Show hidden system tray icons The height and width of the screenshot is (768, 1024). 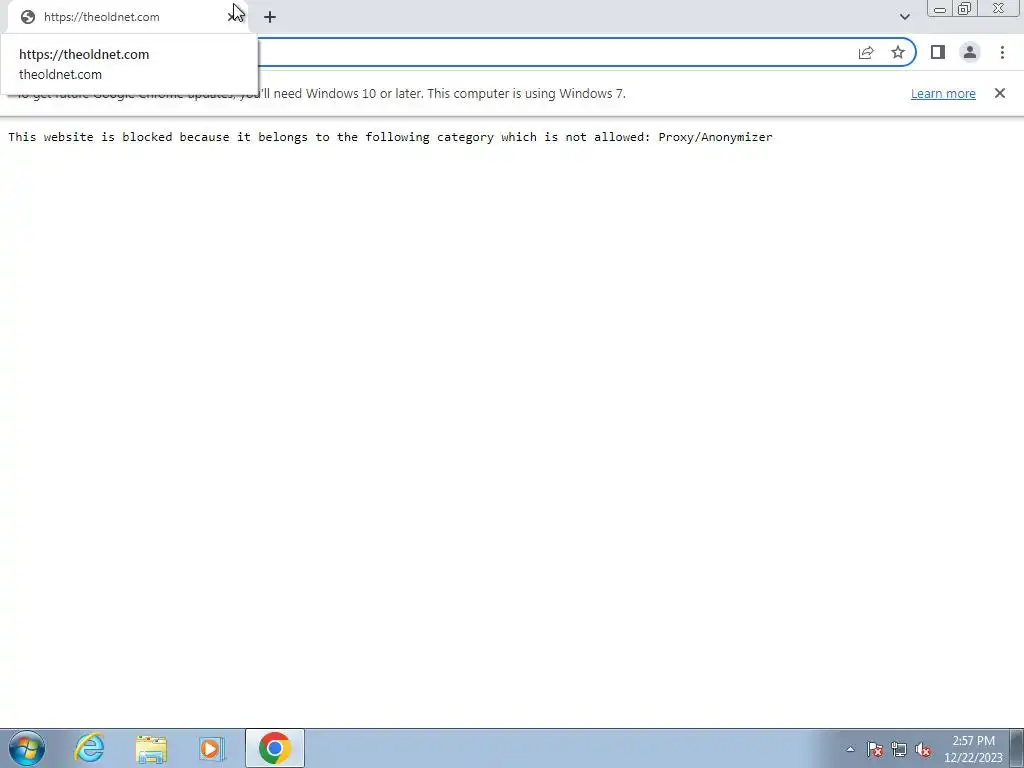point(850,750)
